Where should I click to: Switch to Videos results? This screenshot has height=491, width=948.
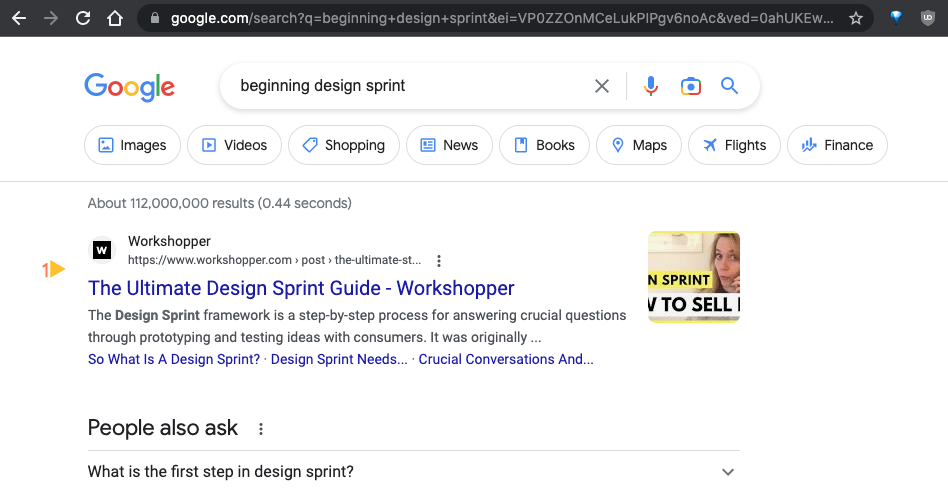click(235, 145)
